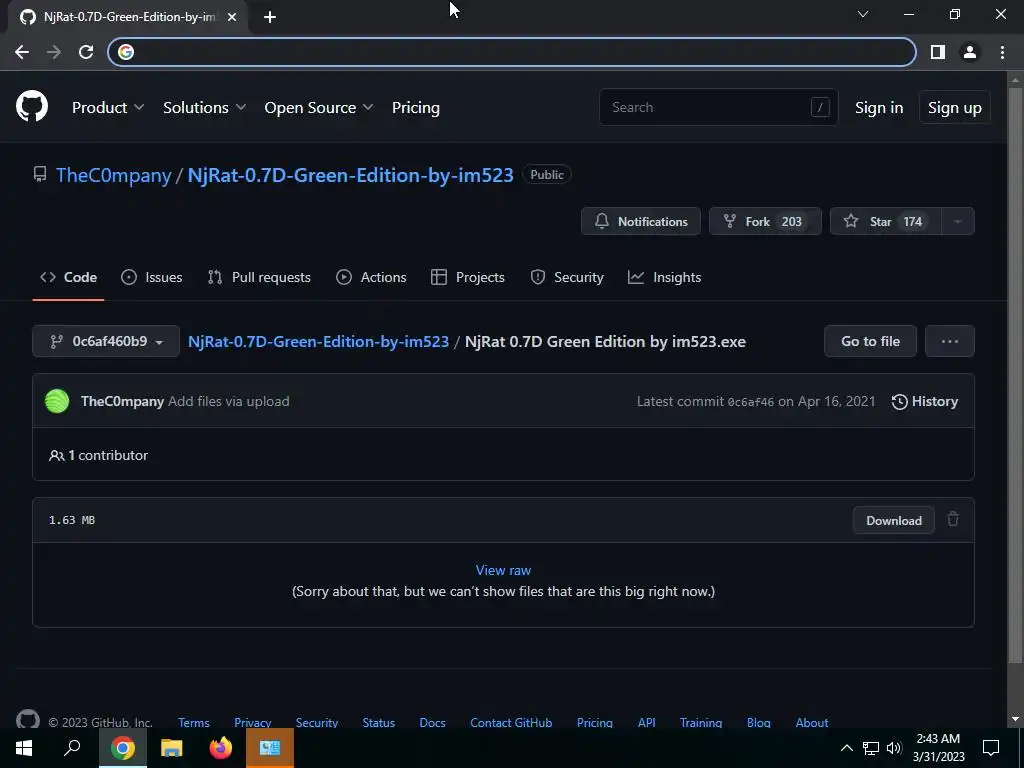Focus the GitHub search field

[x=718, y=107]
